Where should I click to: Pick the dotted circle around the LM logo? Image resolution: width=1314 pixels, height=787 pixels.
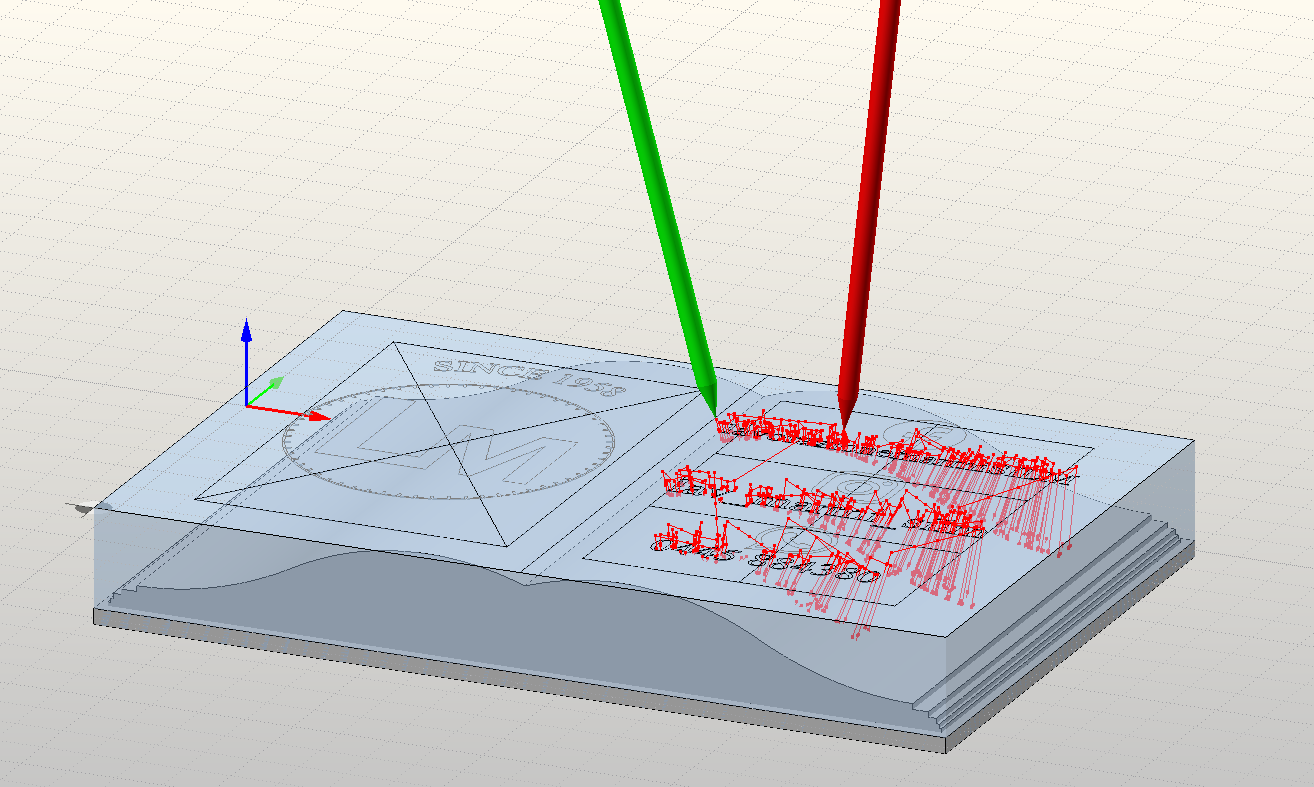(x=447, y=443)
